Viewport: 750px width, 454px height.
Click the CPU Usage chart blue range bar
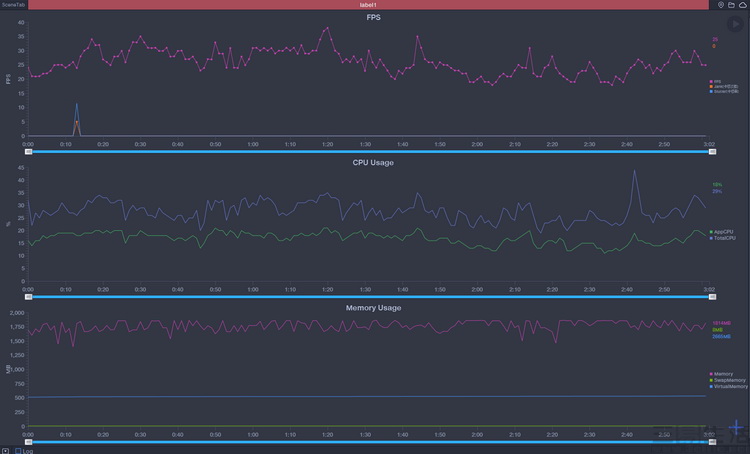click(370, 297)
